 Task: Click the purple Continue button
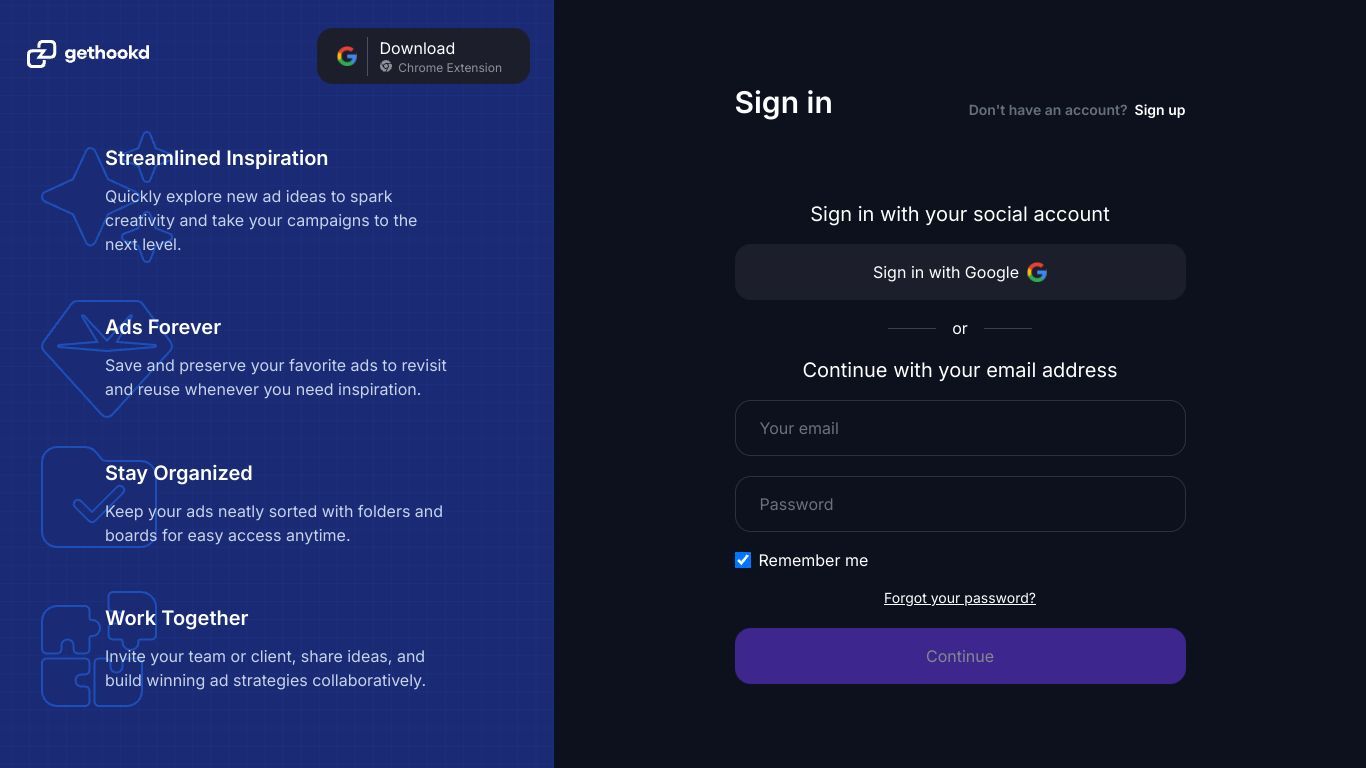[x=960, y=656]
